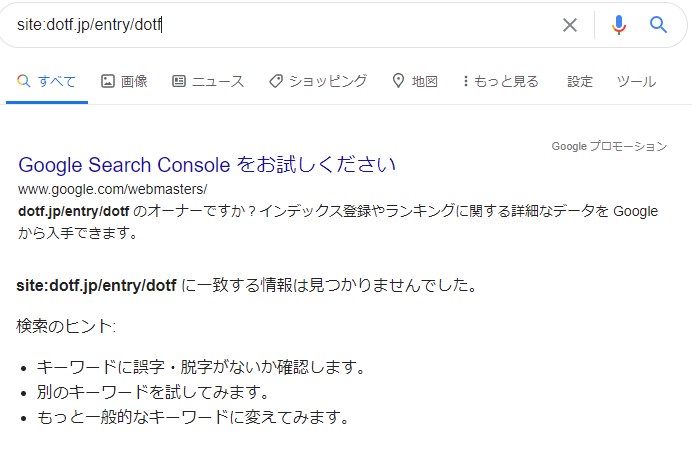
Task: Click the three-dot icon beside もっと見る
Action: click(466, 81)
